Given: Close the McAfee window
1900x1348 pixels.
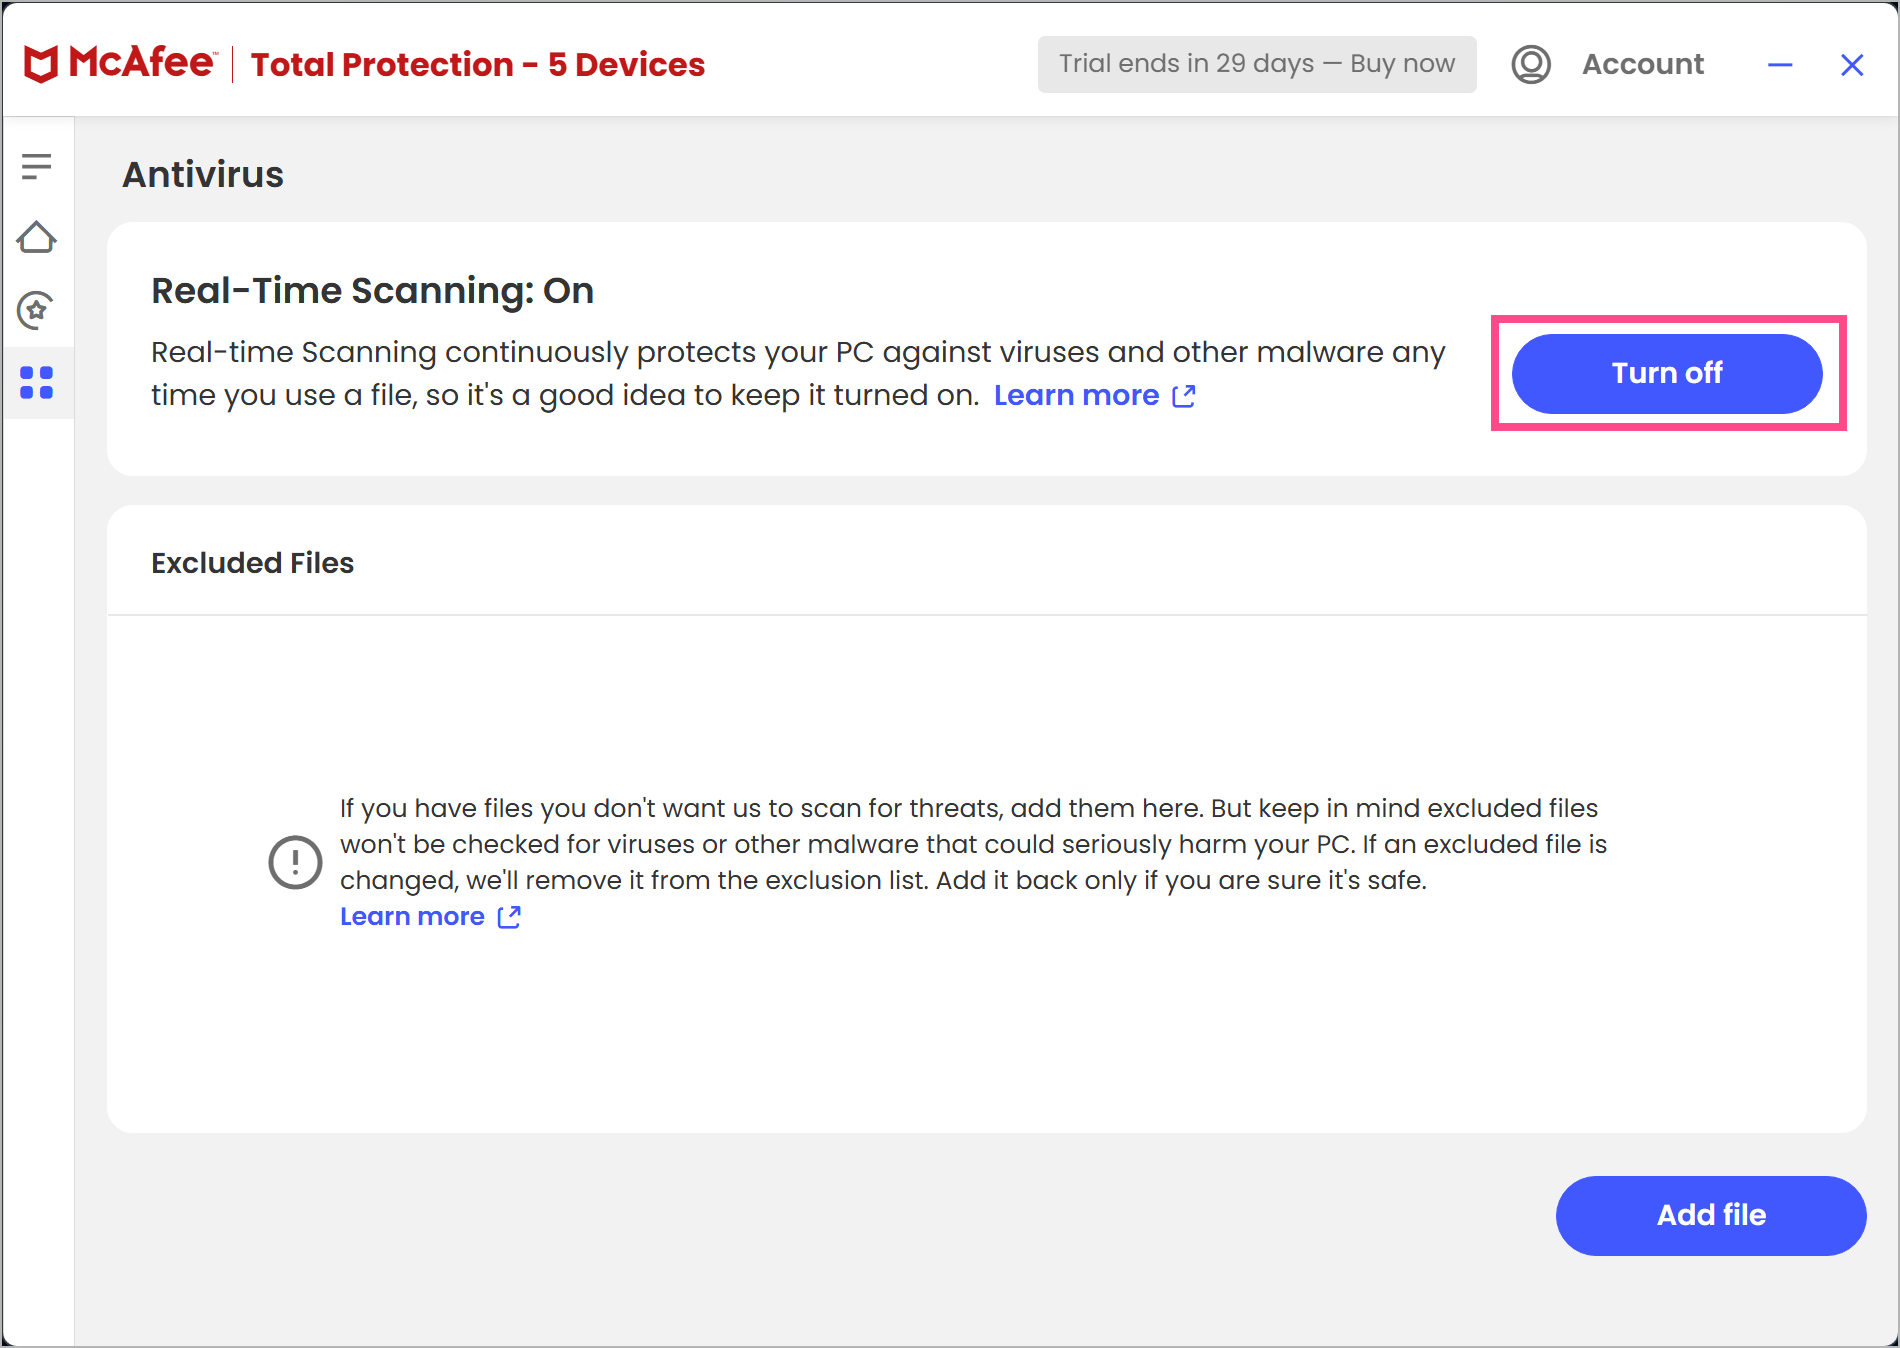Looking at the screenshot, I should (x=1852, y=65).
